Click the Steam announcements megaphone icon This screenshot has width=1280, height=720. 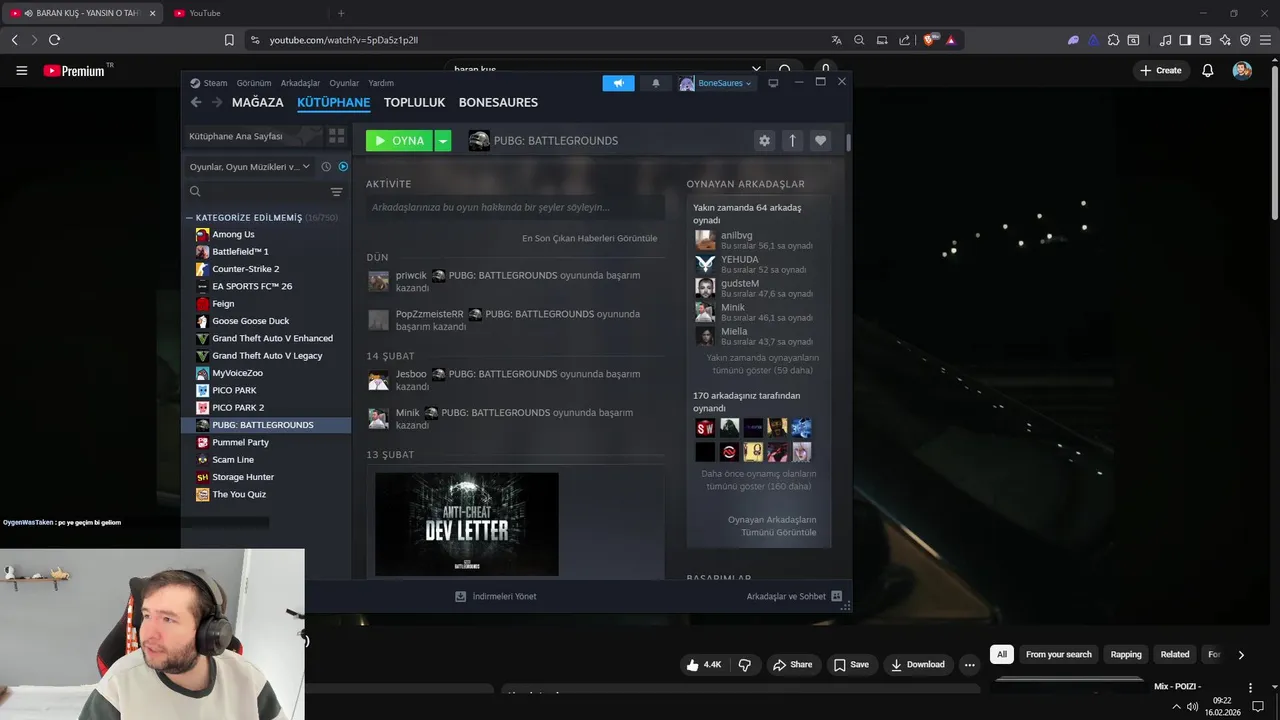click(x=618, y=83)
